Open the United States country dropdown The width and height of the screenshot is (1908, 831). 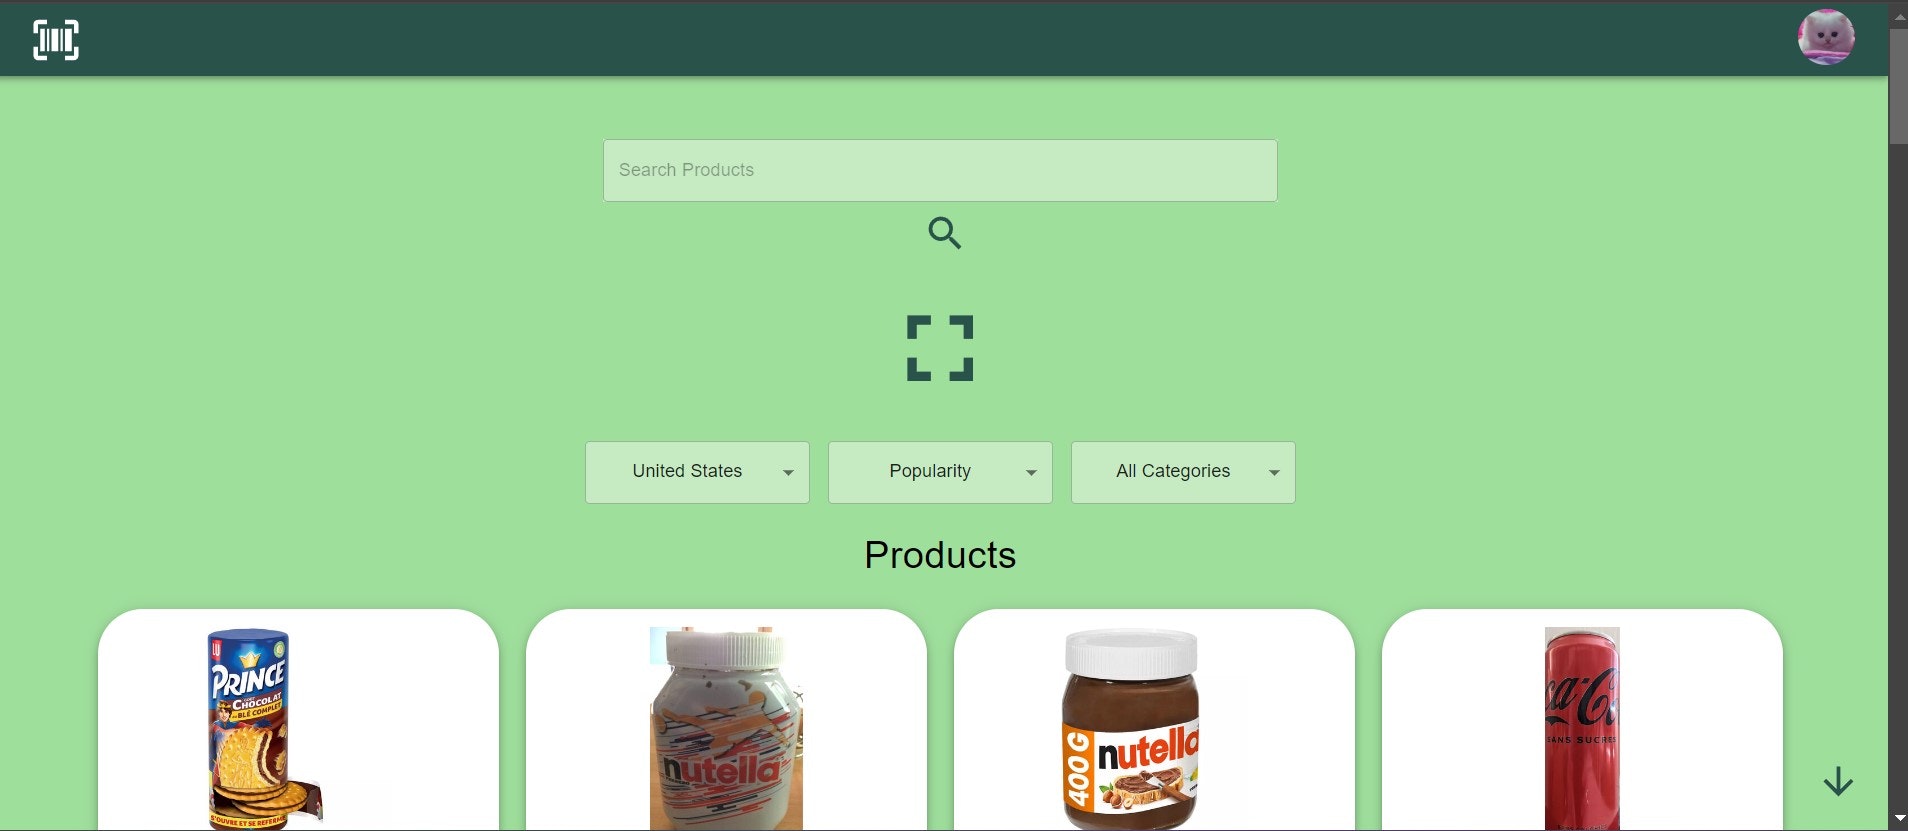(697, 472)
